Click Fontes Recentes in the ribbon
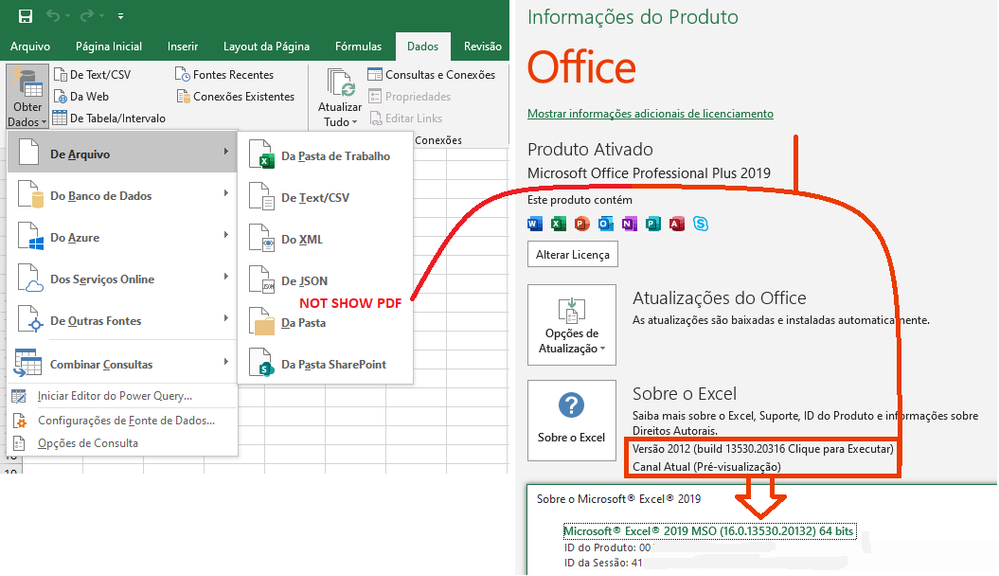999x576 pixels. 224,75
